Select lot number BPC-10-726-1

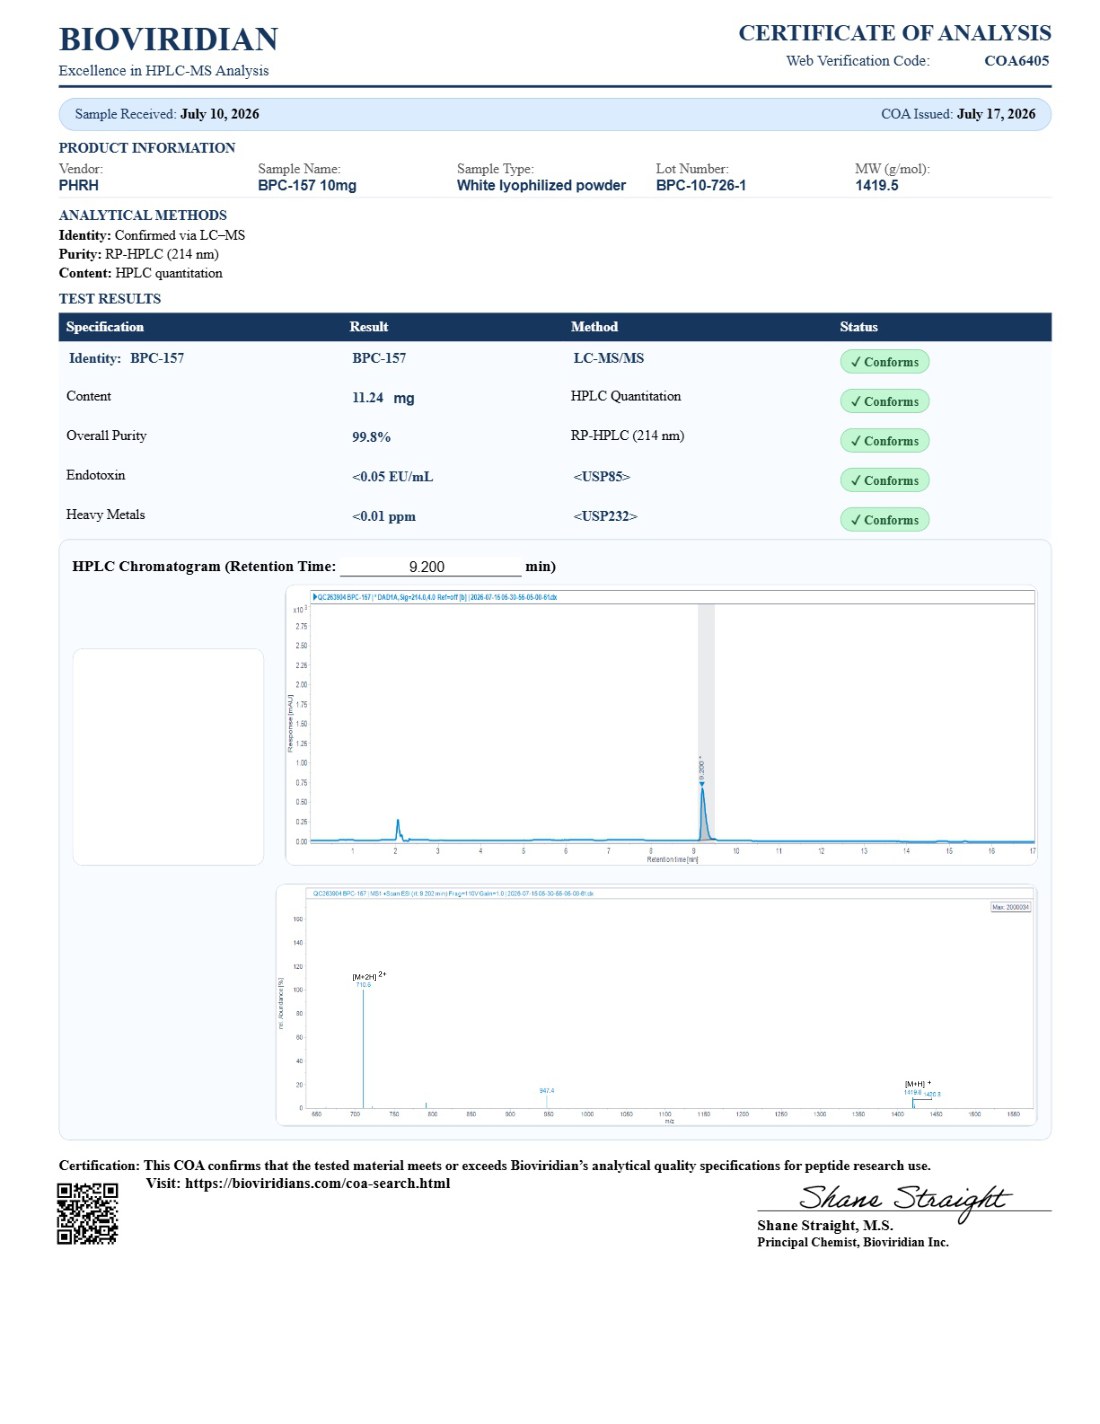point(701,185)
